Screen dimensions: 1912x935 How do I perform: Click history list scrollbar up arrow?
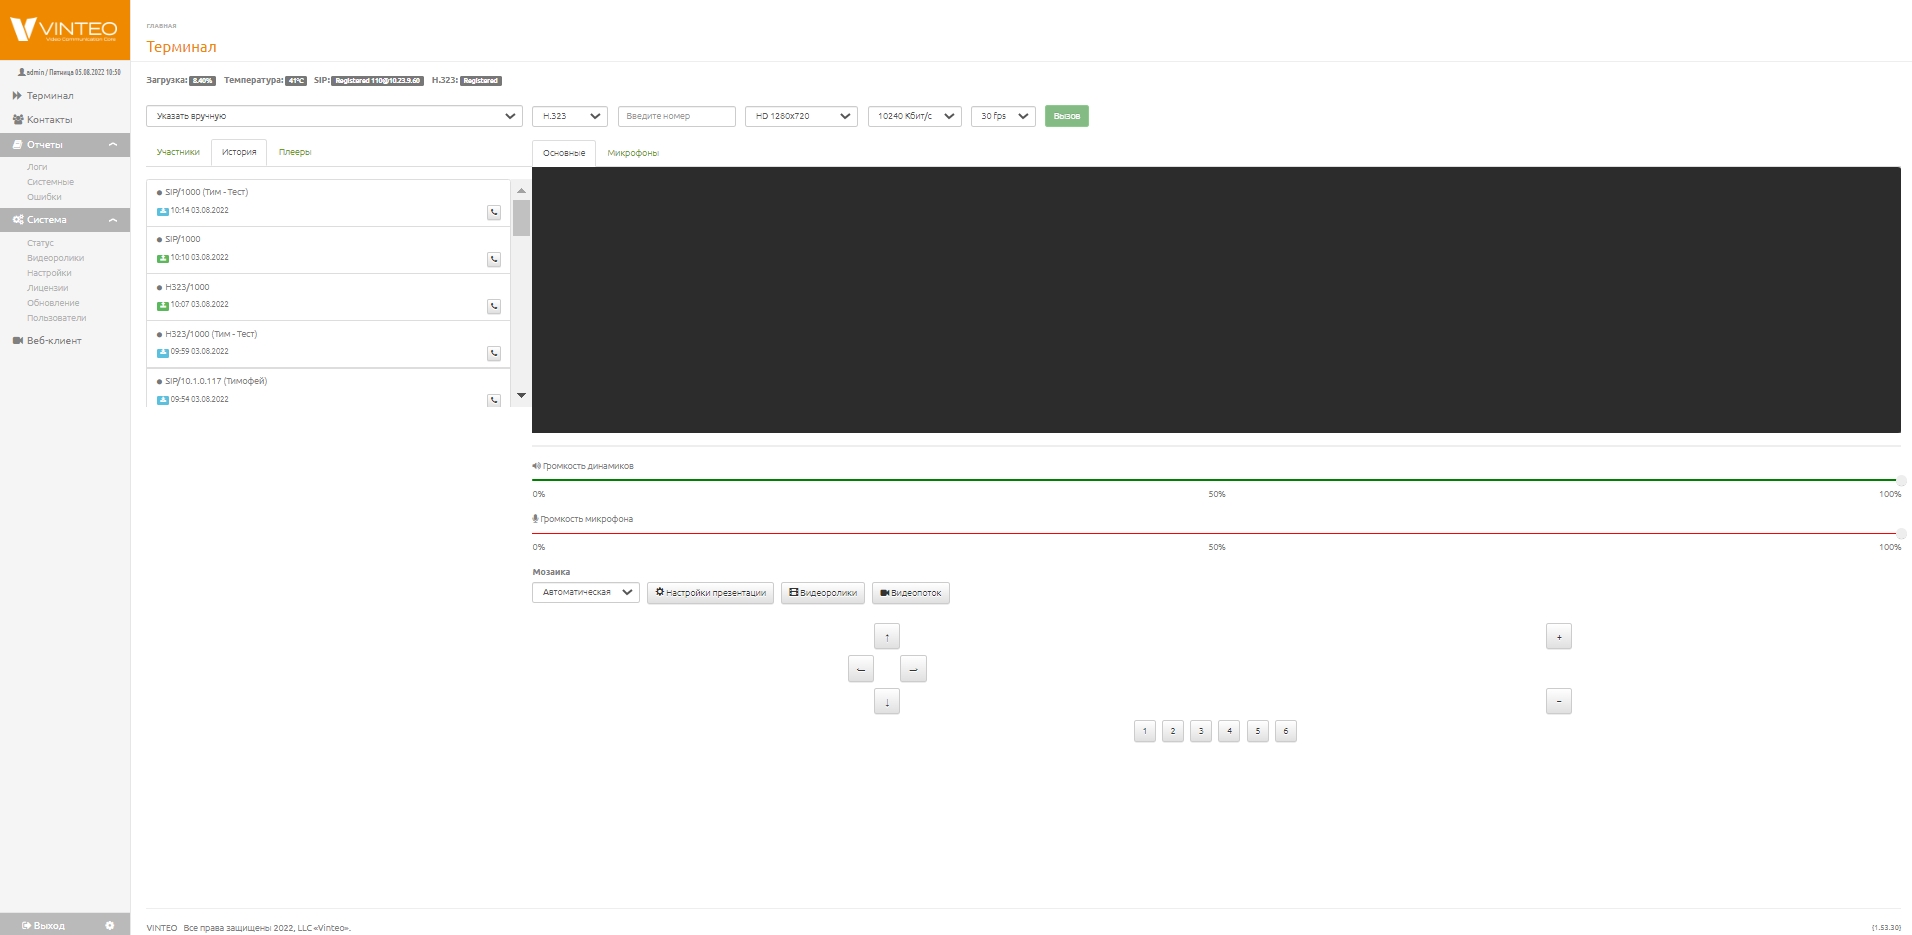click(521, 190)
